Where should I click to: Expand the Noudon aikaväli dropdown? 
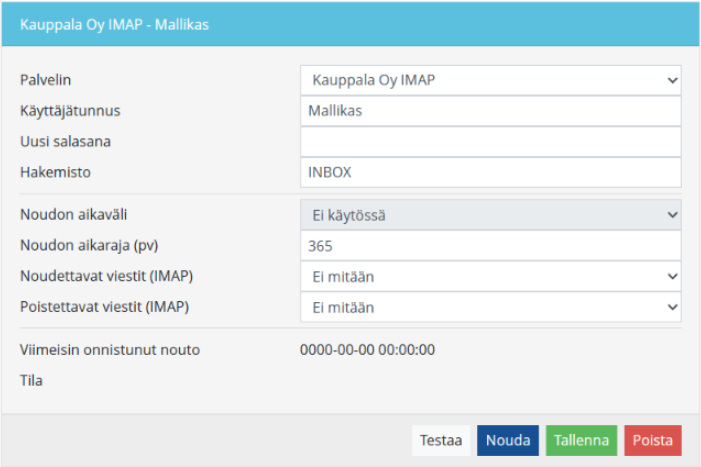pyautogui.click(x=490, y=215)
